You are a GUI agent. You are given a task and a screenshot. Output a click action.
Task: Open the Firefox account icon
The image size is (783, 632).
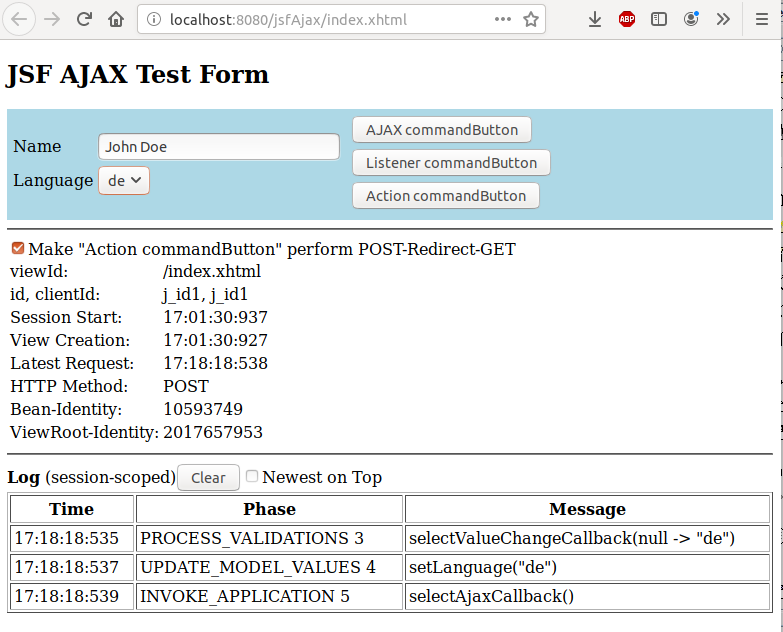(691, 19)
